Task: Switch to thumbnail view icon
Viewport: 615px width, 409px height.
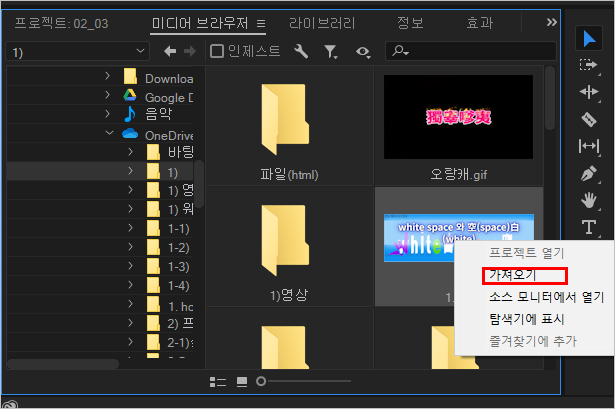Action: [242, 382]
